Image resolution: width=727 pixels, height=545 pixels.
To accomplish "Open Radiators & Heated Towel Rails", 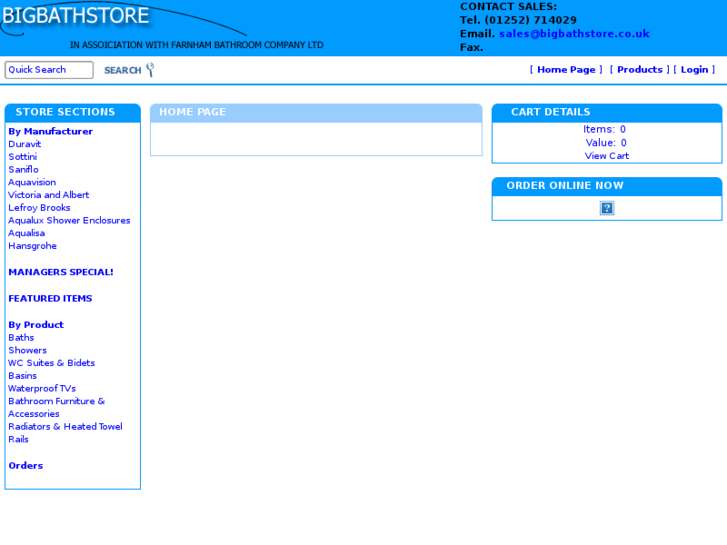I will pyautogui.click(x=65, y=433).
